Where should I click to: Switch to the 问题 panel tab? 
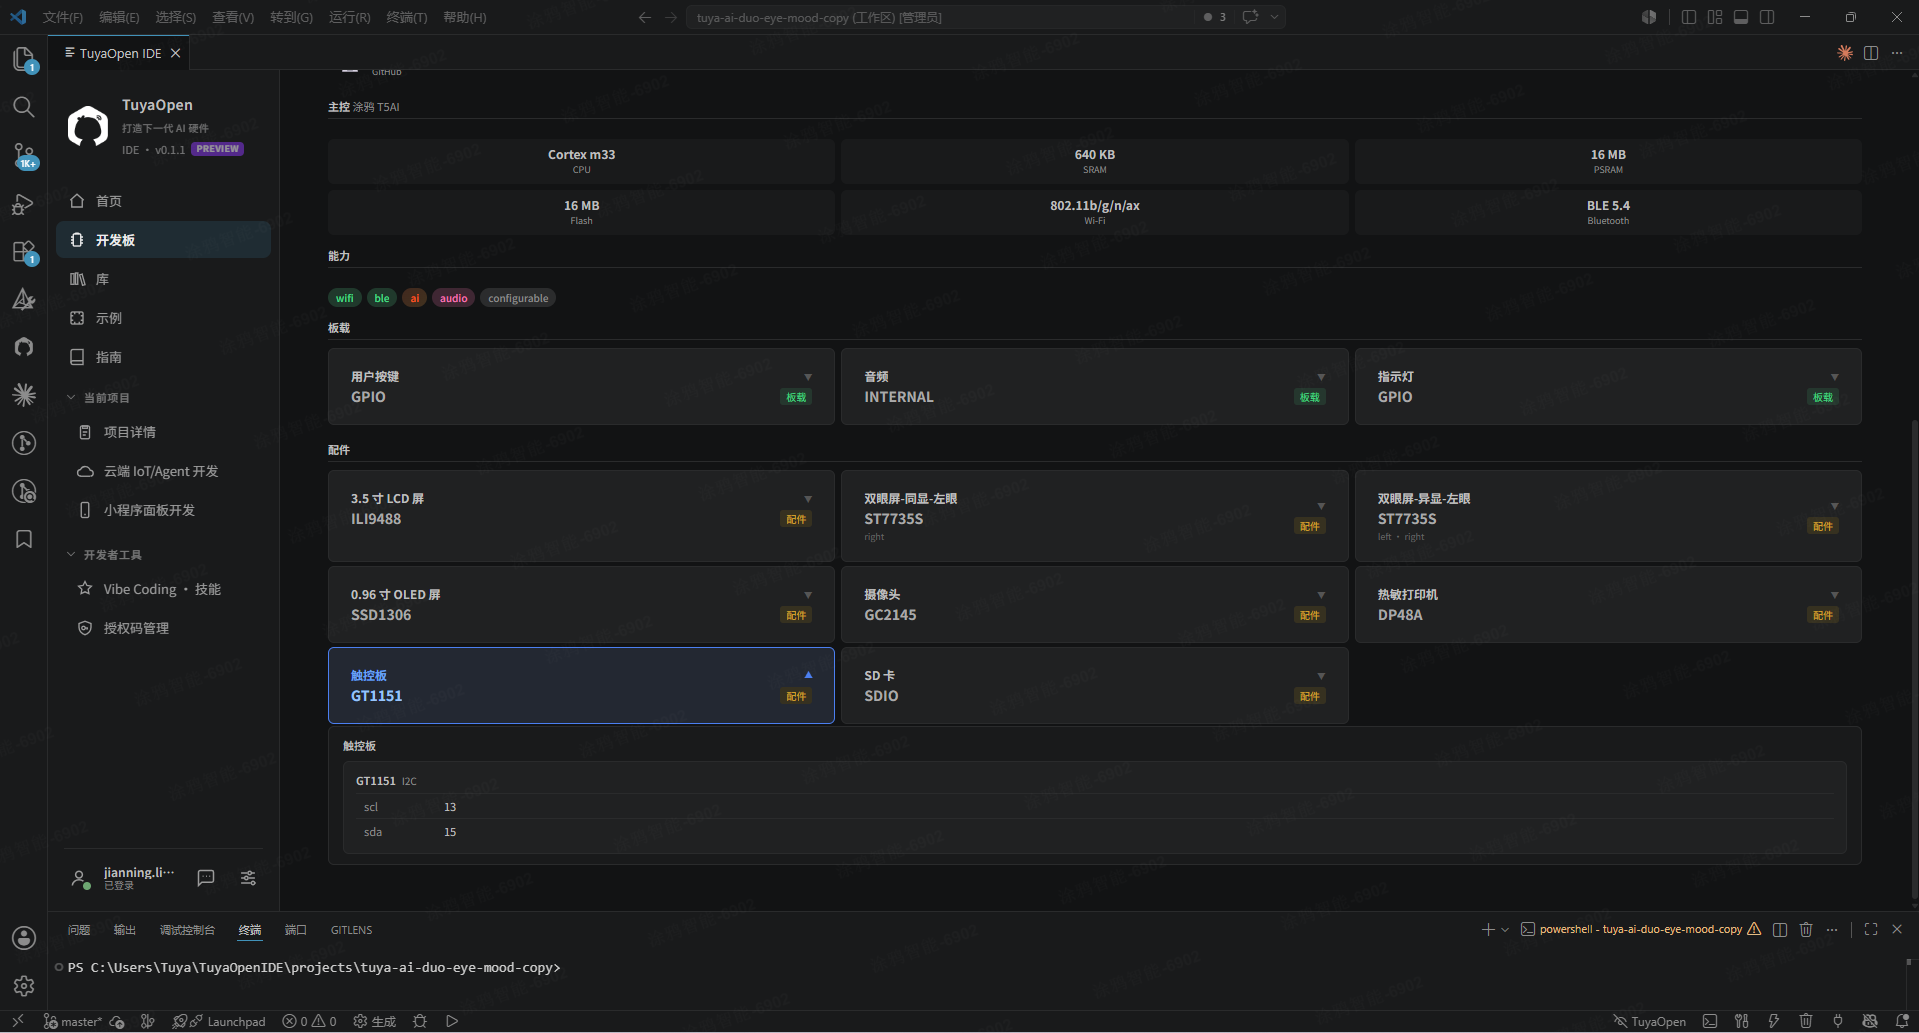click(79, 930)
